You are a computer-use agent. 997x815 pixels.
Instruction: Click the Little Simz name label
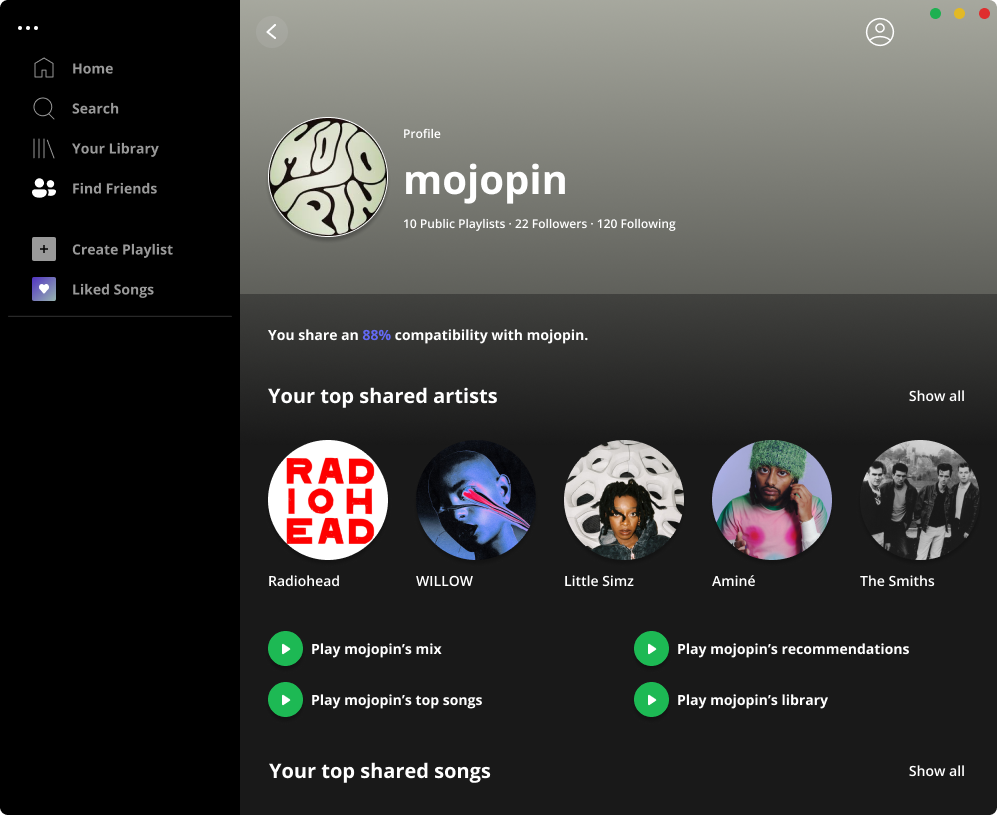[x=599, y=581]
